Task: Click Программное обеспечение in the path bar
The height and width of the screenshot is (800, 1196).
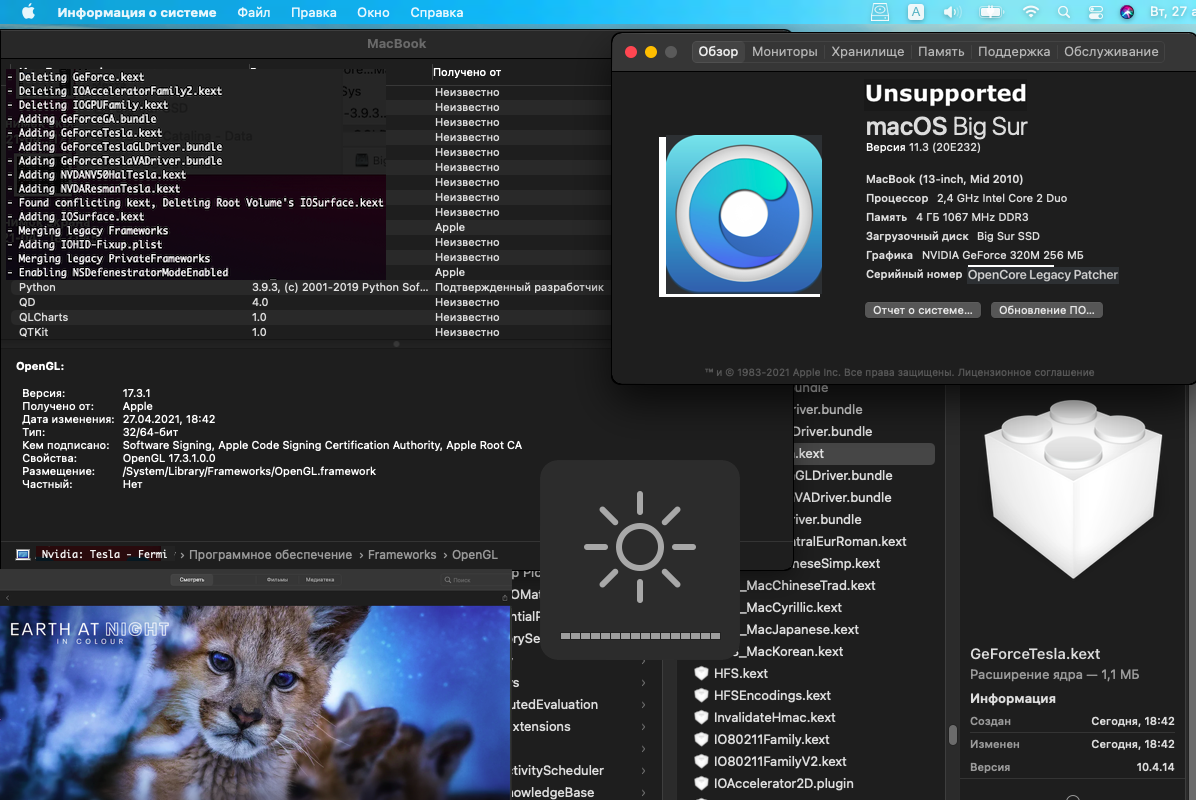Action: pos(270,554)
